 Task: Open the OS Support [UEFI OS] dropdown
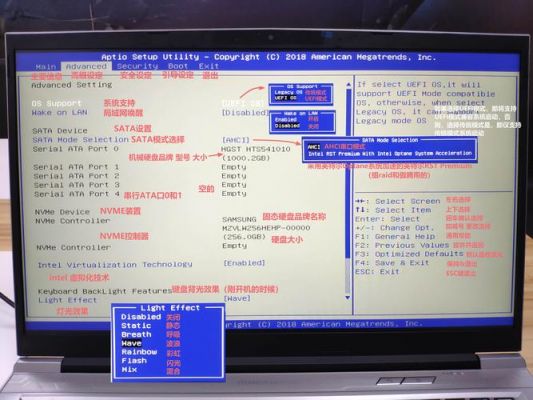[242, 103]
